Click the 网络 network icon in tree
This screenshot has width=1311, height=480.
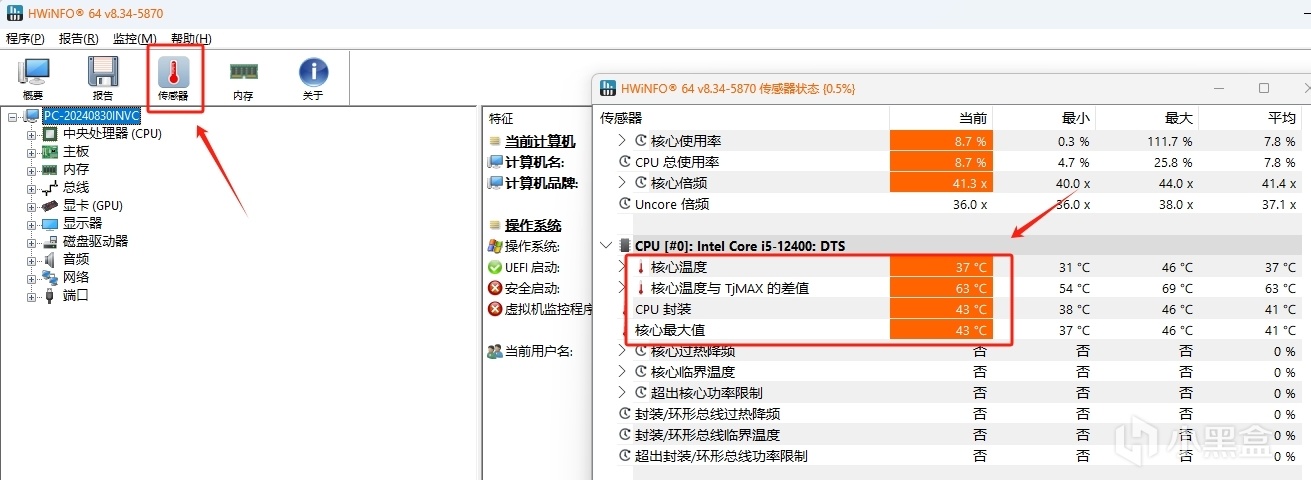(50, 277)
